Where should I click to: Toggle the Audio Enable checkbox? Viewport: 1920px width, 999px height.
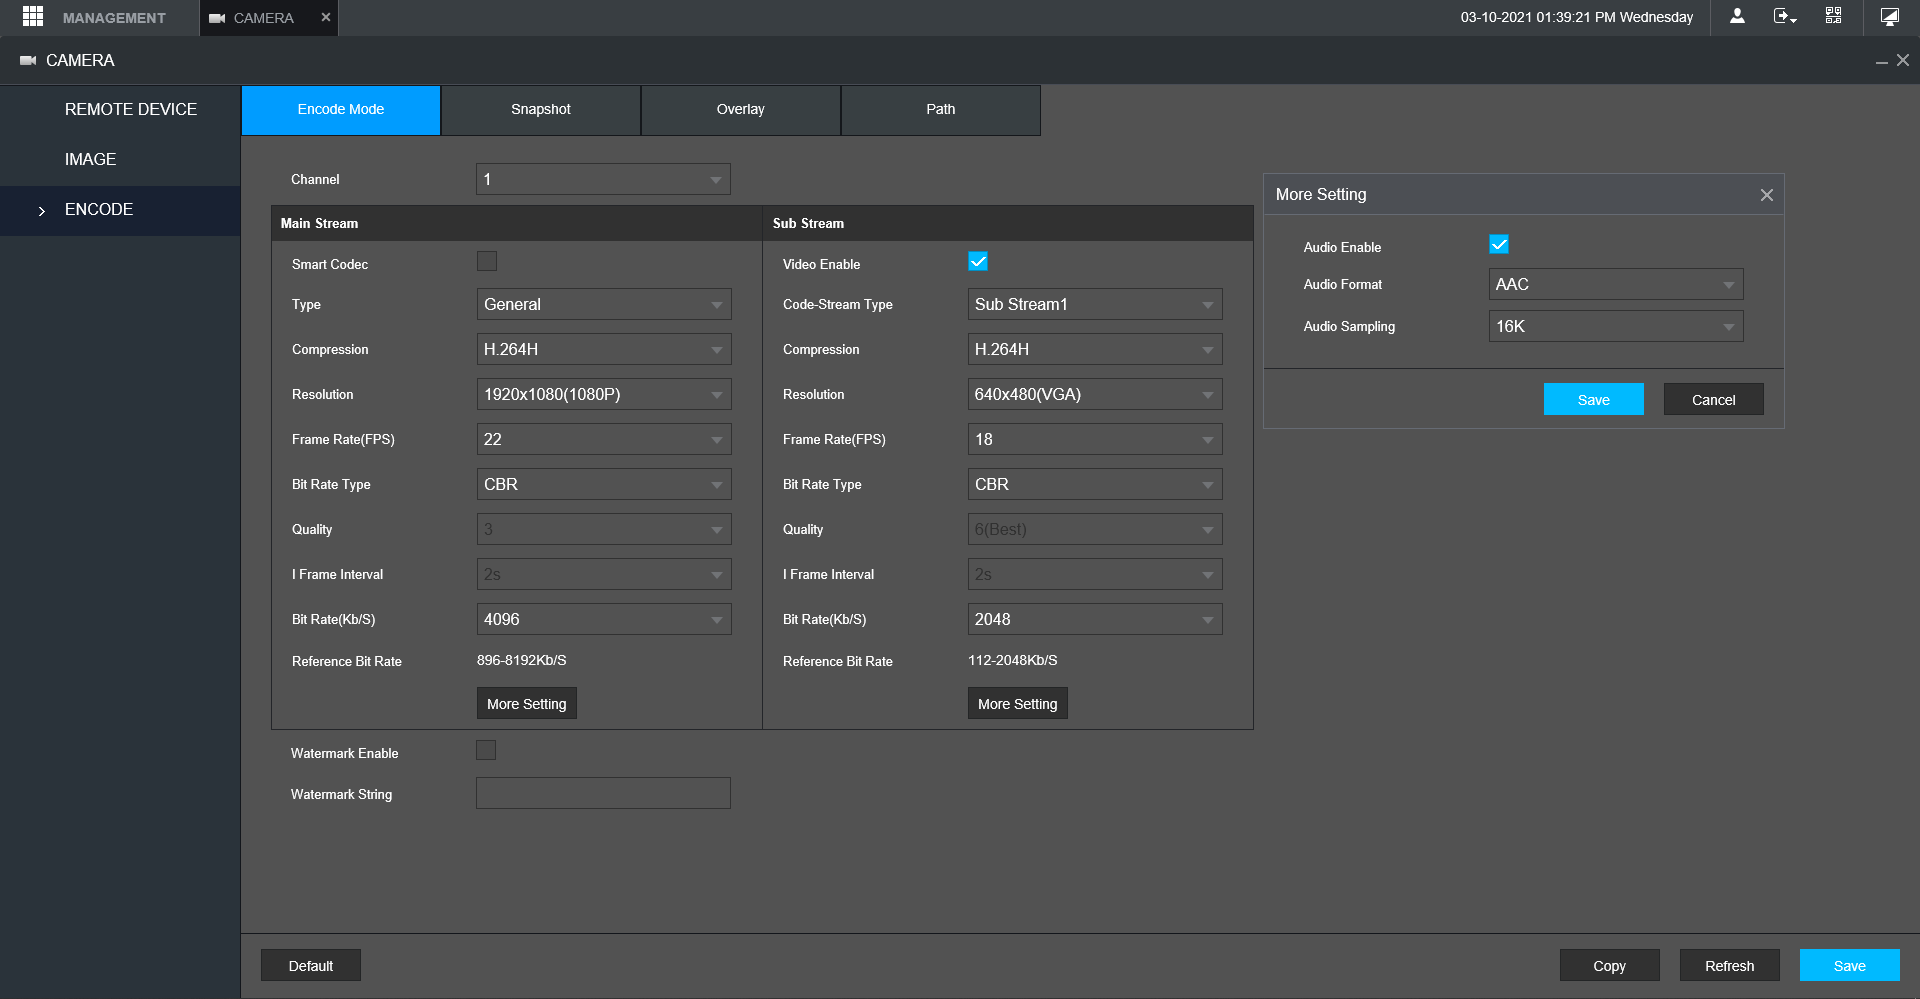[x=1499, y=245]
